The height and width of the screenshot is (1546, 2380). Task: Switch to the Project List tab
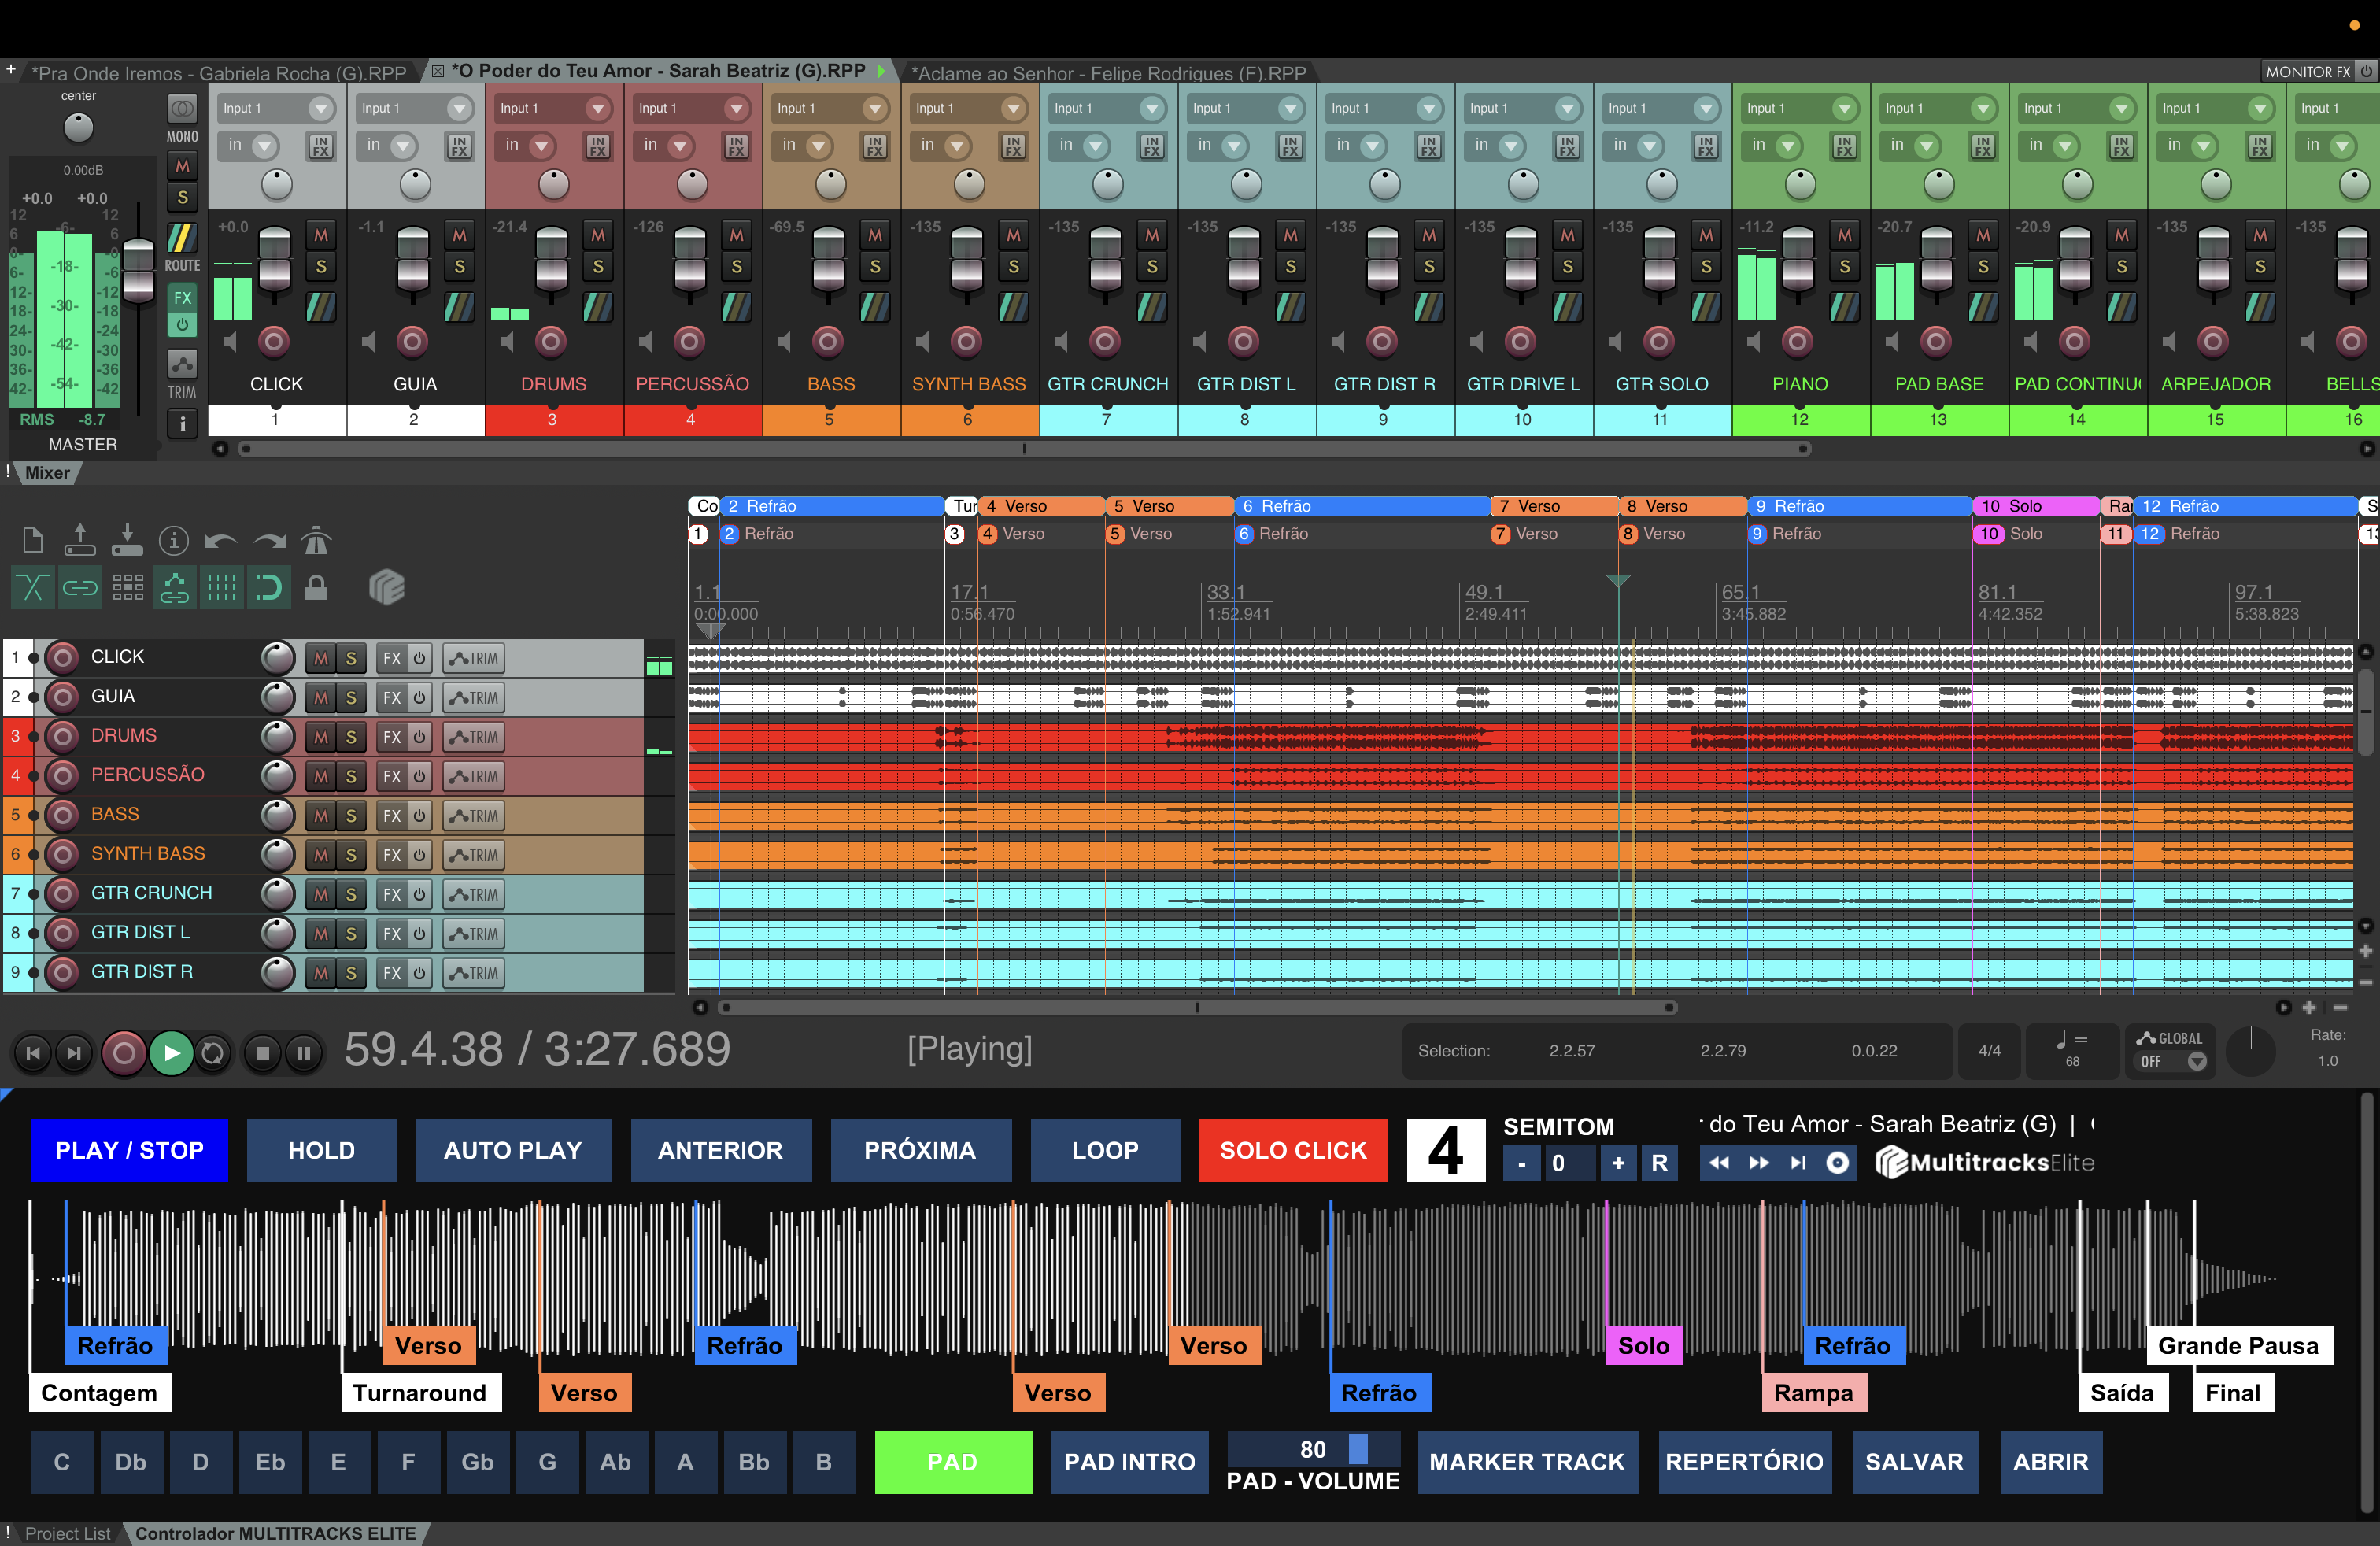point(67,1533)
